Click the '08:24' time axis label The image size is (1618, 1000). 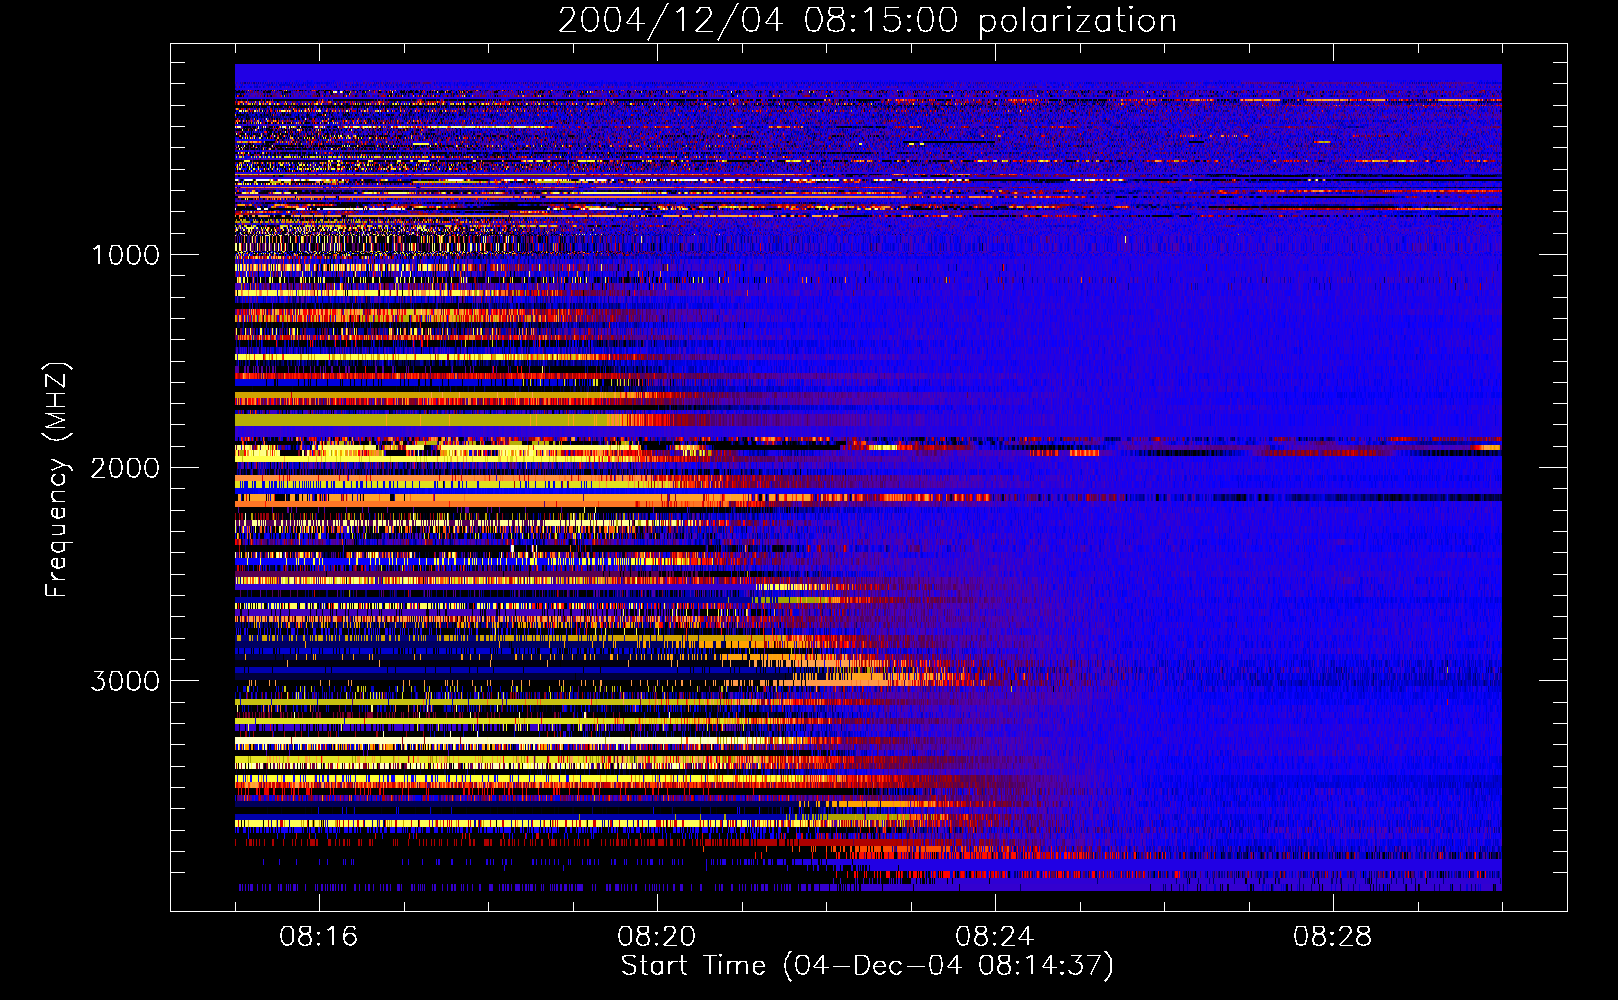(995, 937)
